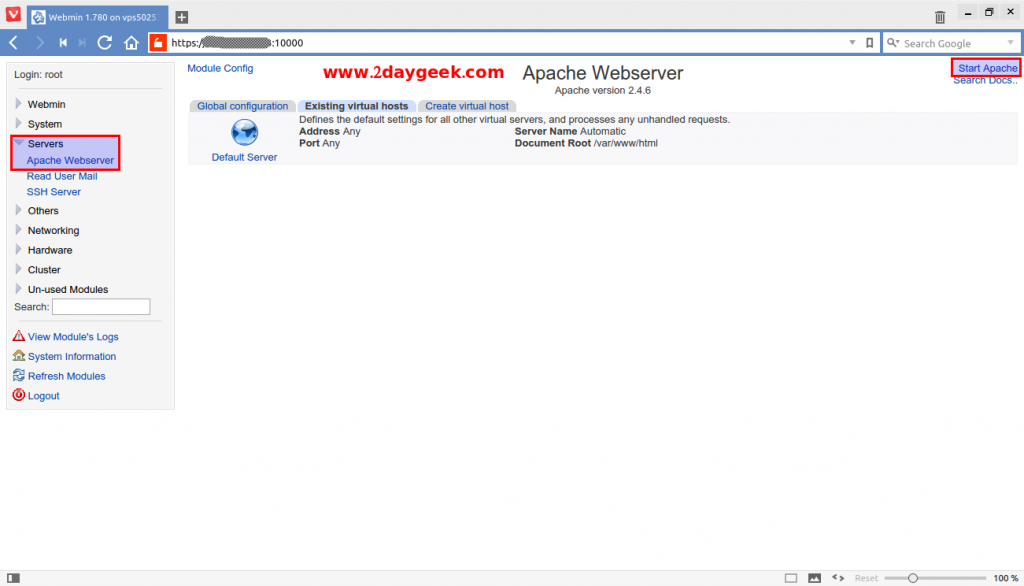Switch to the Global configuration tab
Image resolution: width=1024 pixels, height=586 pixels.
coord(242,106)
